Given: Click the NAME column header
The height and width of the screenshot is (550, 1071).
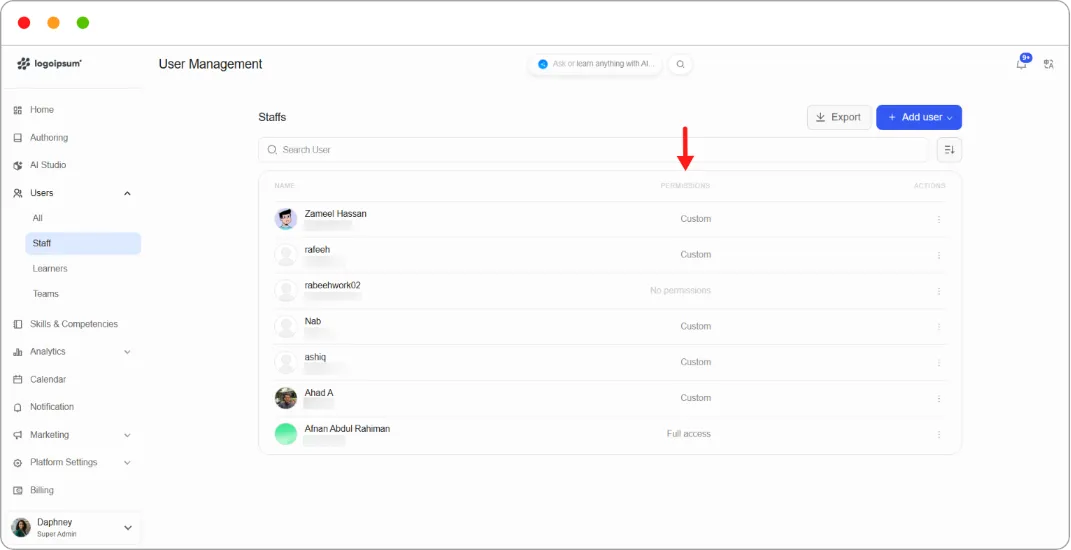Looking at the screenshot, I should point(284,186).
